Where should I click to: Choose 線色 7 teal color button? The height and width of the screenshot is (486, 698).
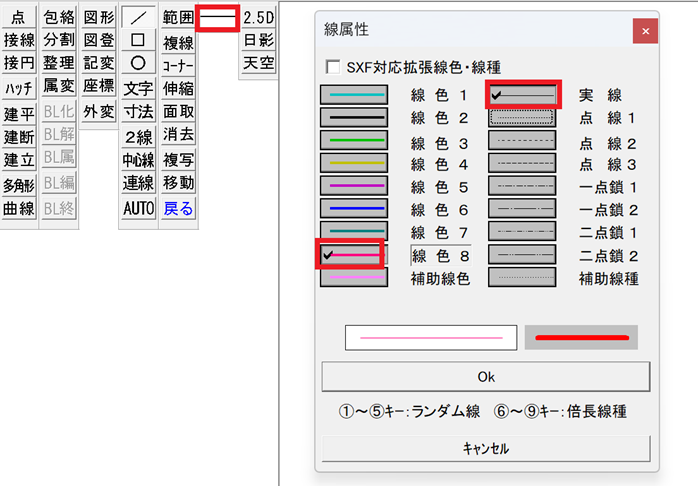click(x=354, y=231)
